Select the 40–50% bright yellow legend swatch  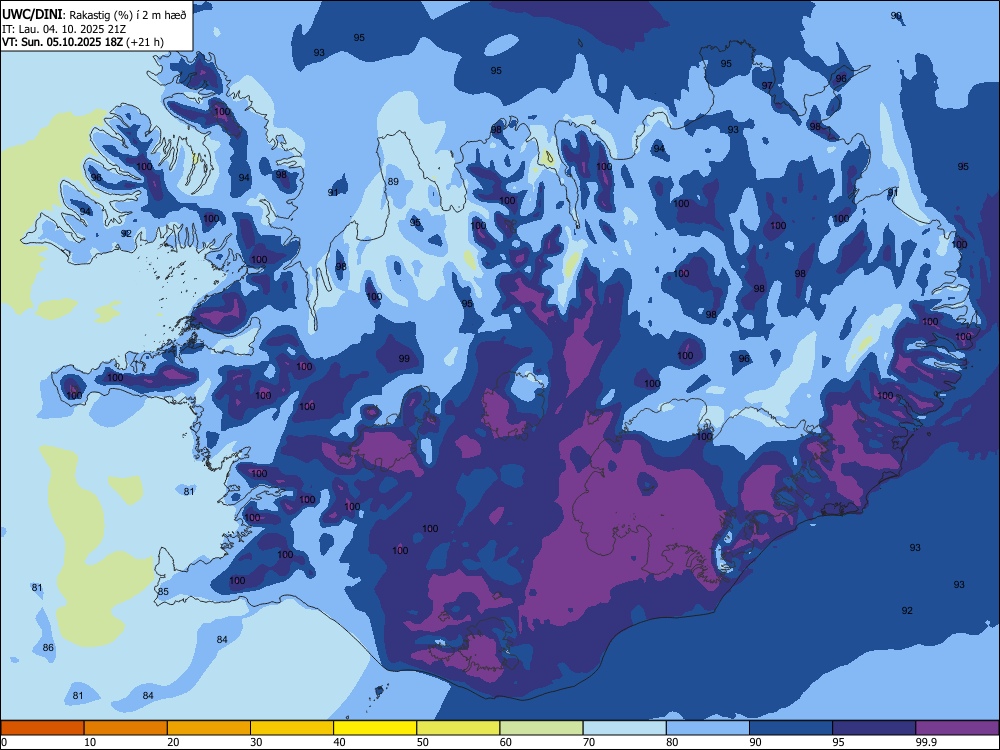click(x=375, y=728)
